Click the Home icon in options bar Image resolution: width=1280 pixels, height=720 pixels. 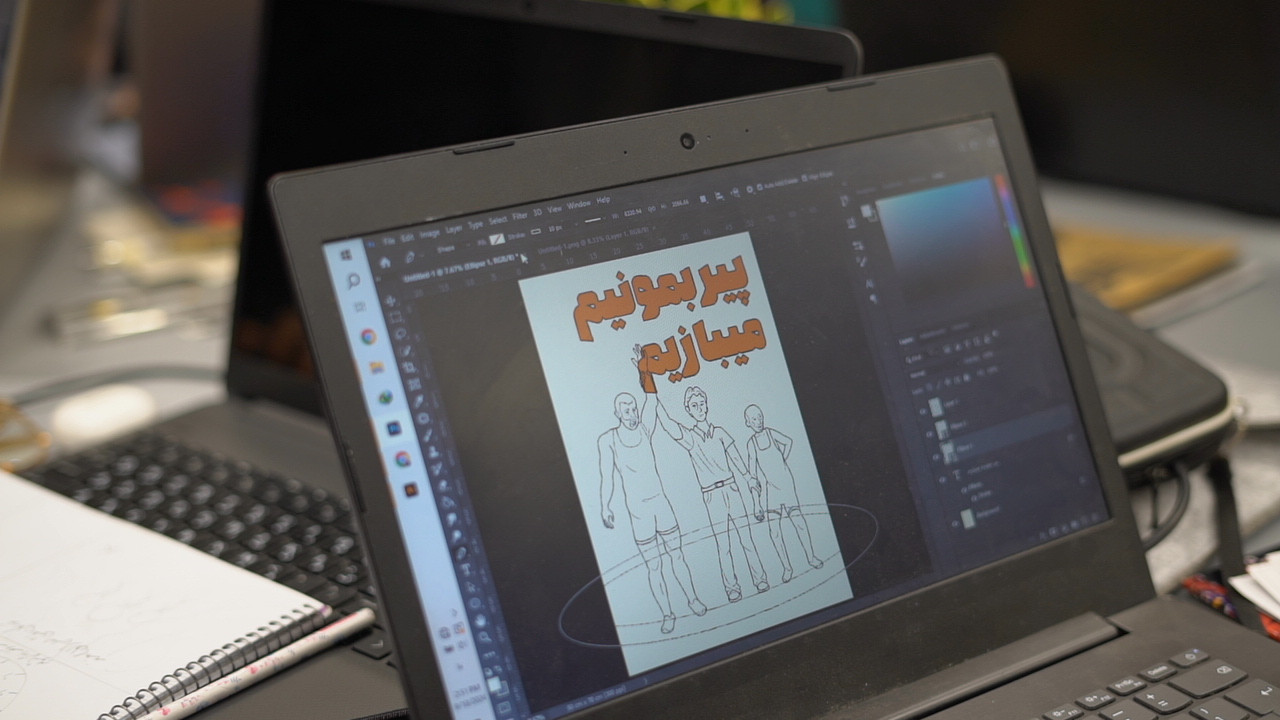(x=384, y=263)
